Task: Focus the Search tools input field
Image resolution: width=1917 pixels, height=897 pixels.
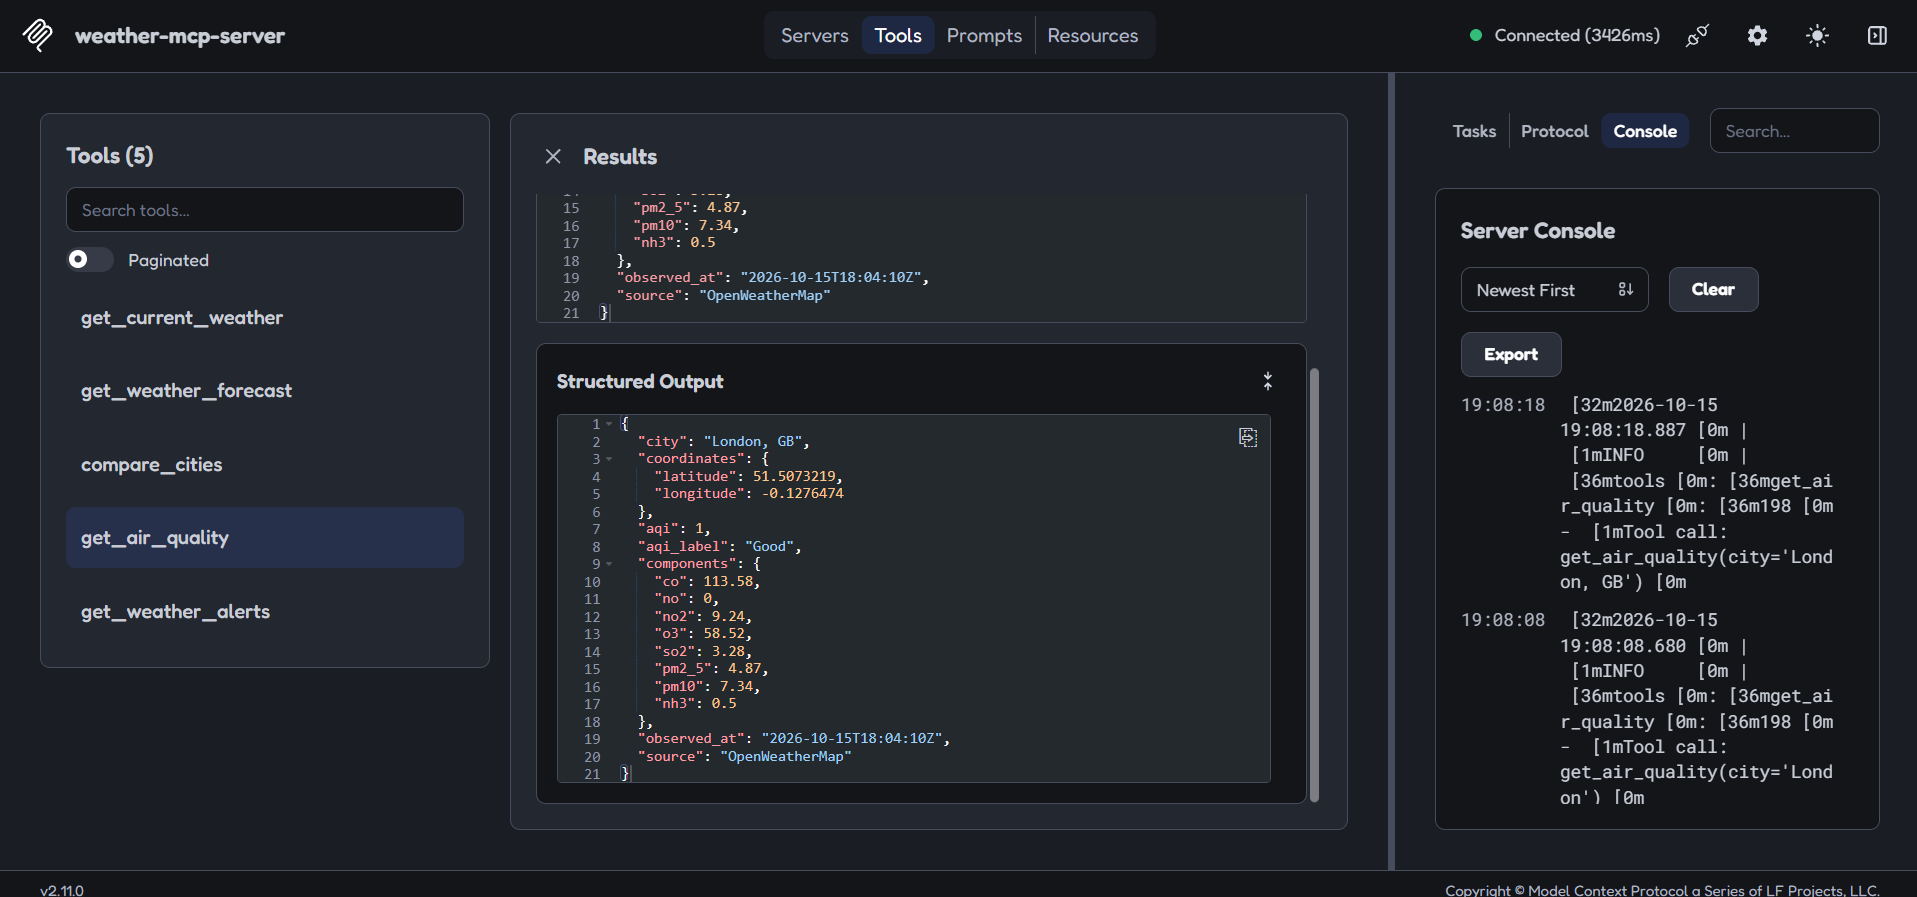Action: [265, 210]
